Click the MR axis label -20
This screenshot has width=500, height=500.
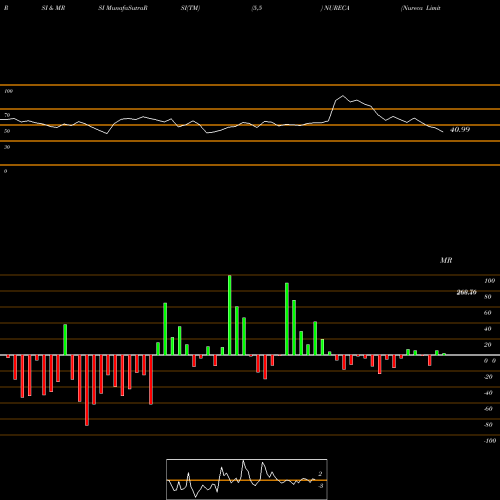(488, 377)
